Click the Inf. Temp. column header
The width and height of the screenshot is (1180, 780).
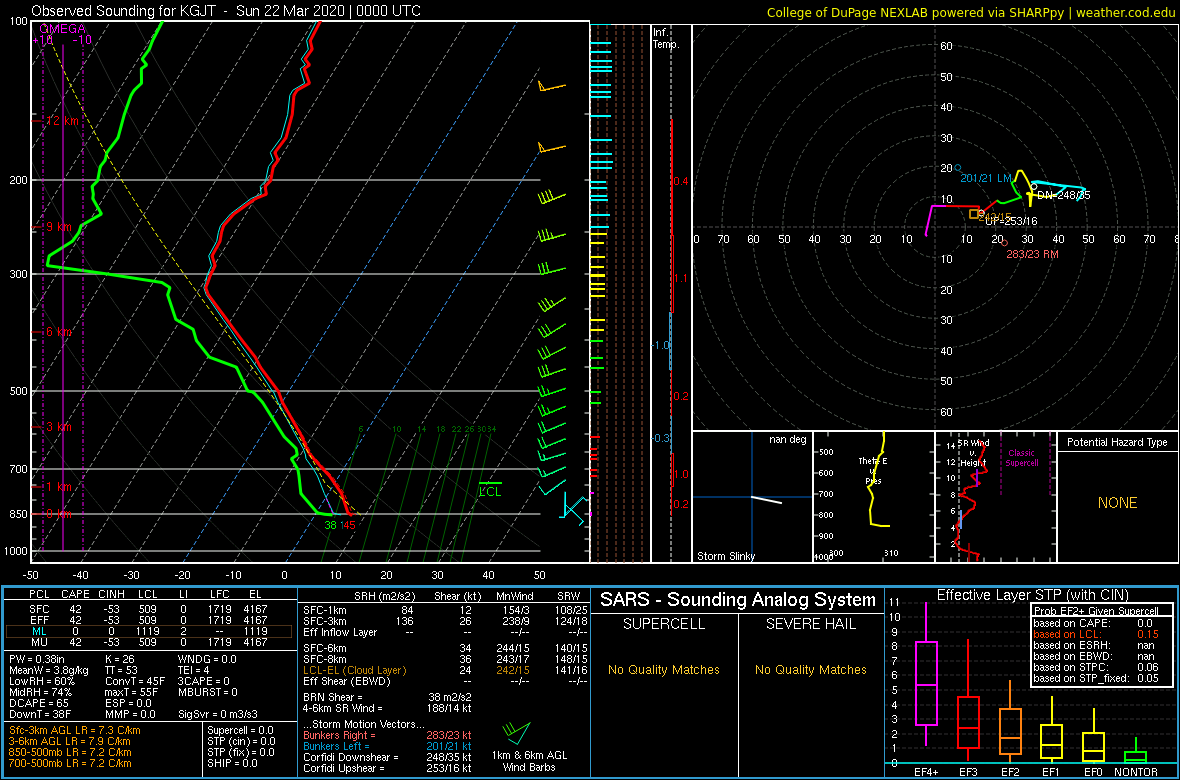(x=666, y=38)
